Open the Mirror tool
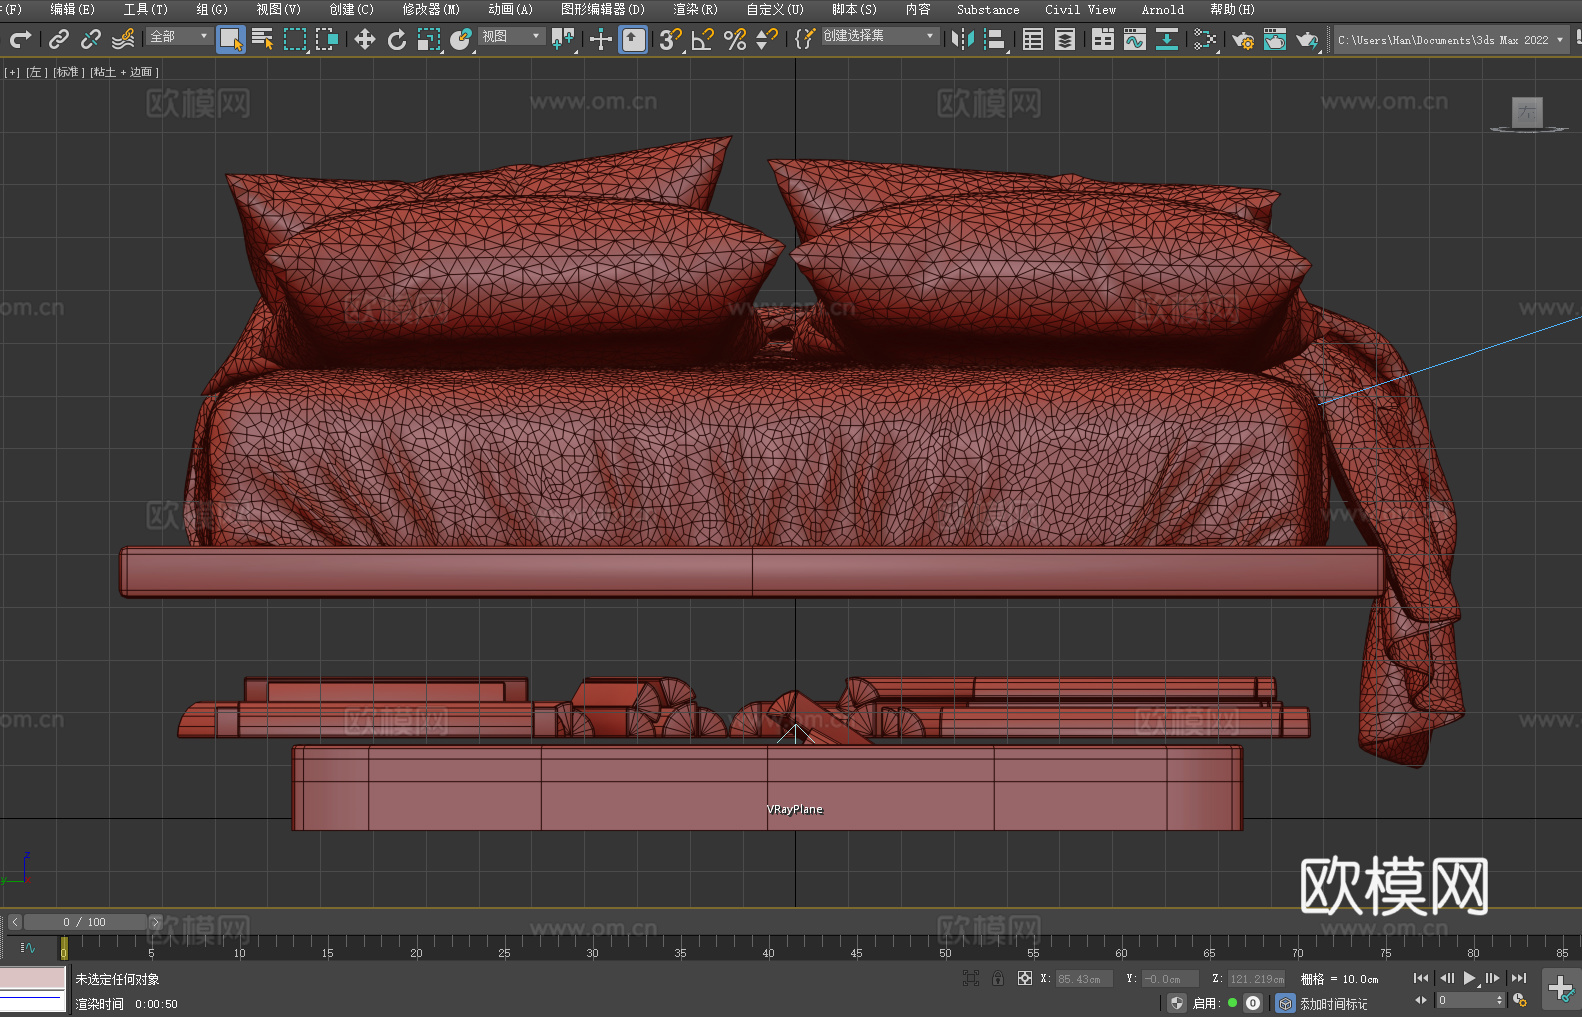Image resolution: width=1582 pixels, height=1017 pixels. tap(963, 39)
